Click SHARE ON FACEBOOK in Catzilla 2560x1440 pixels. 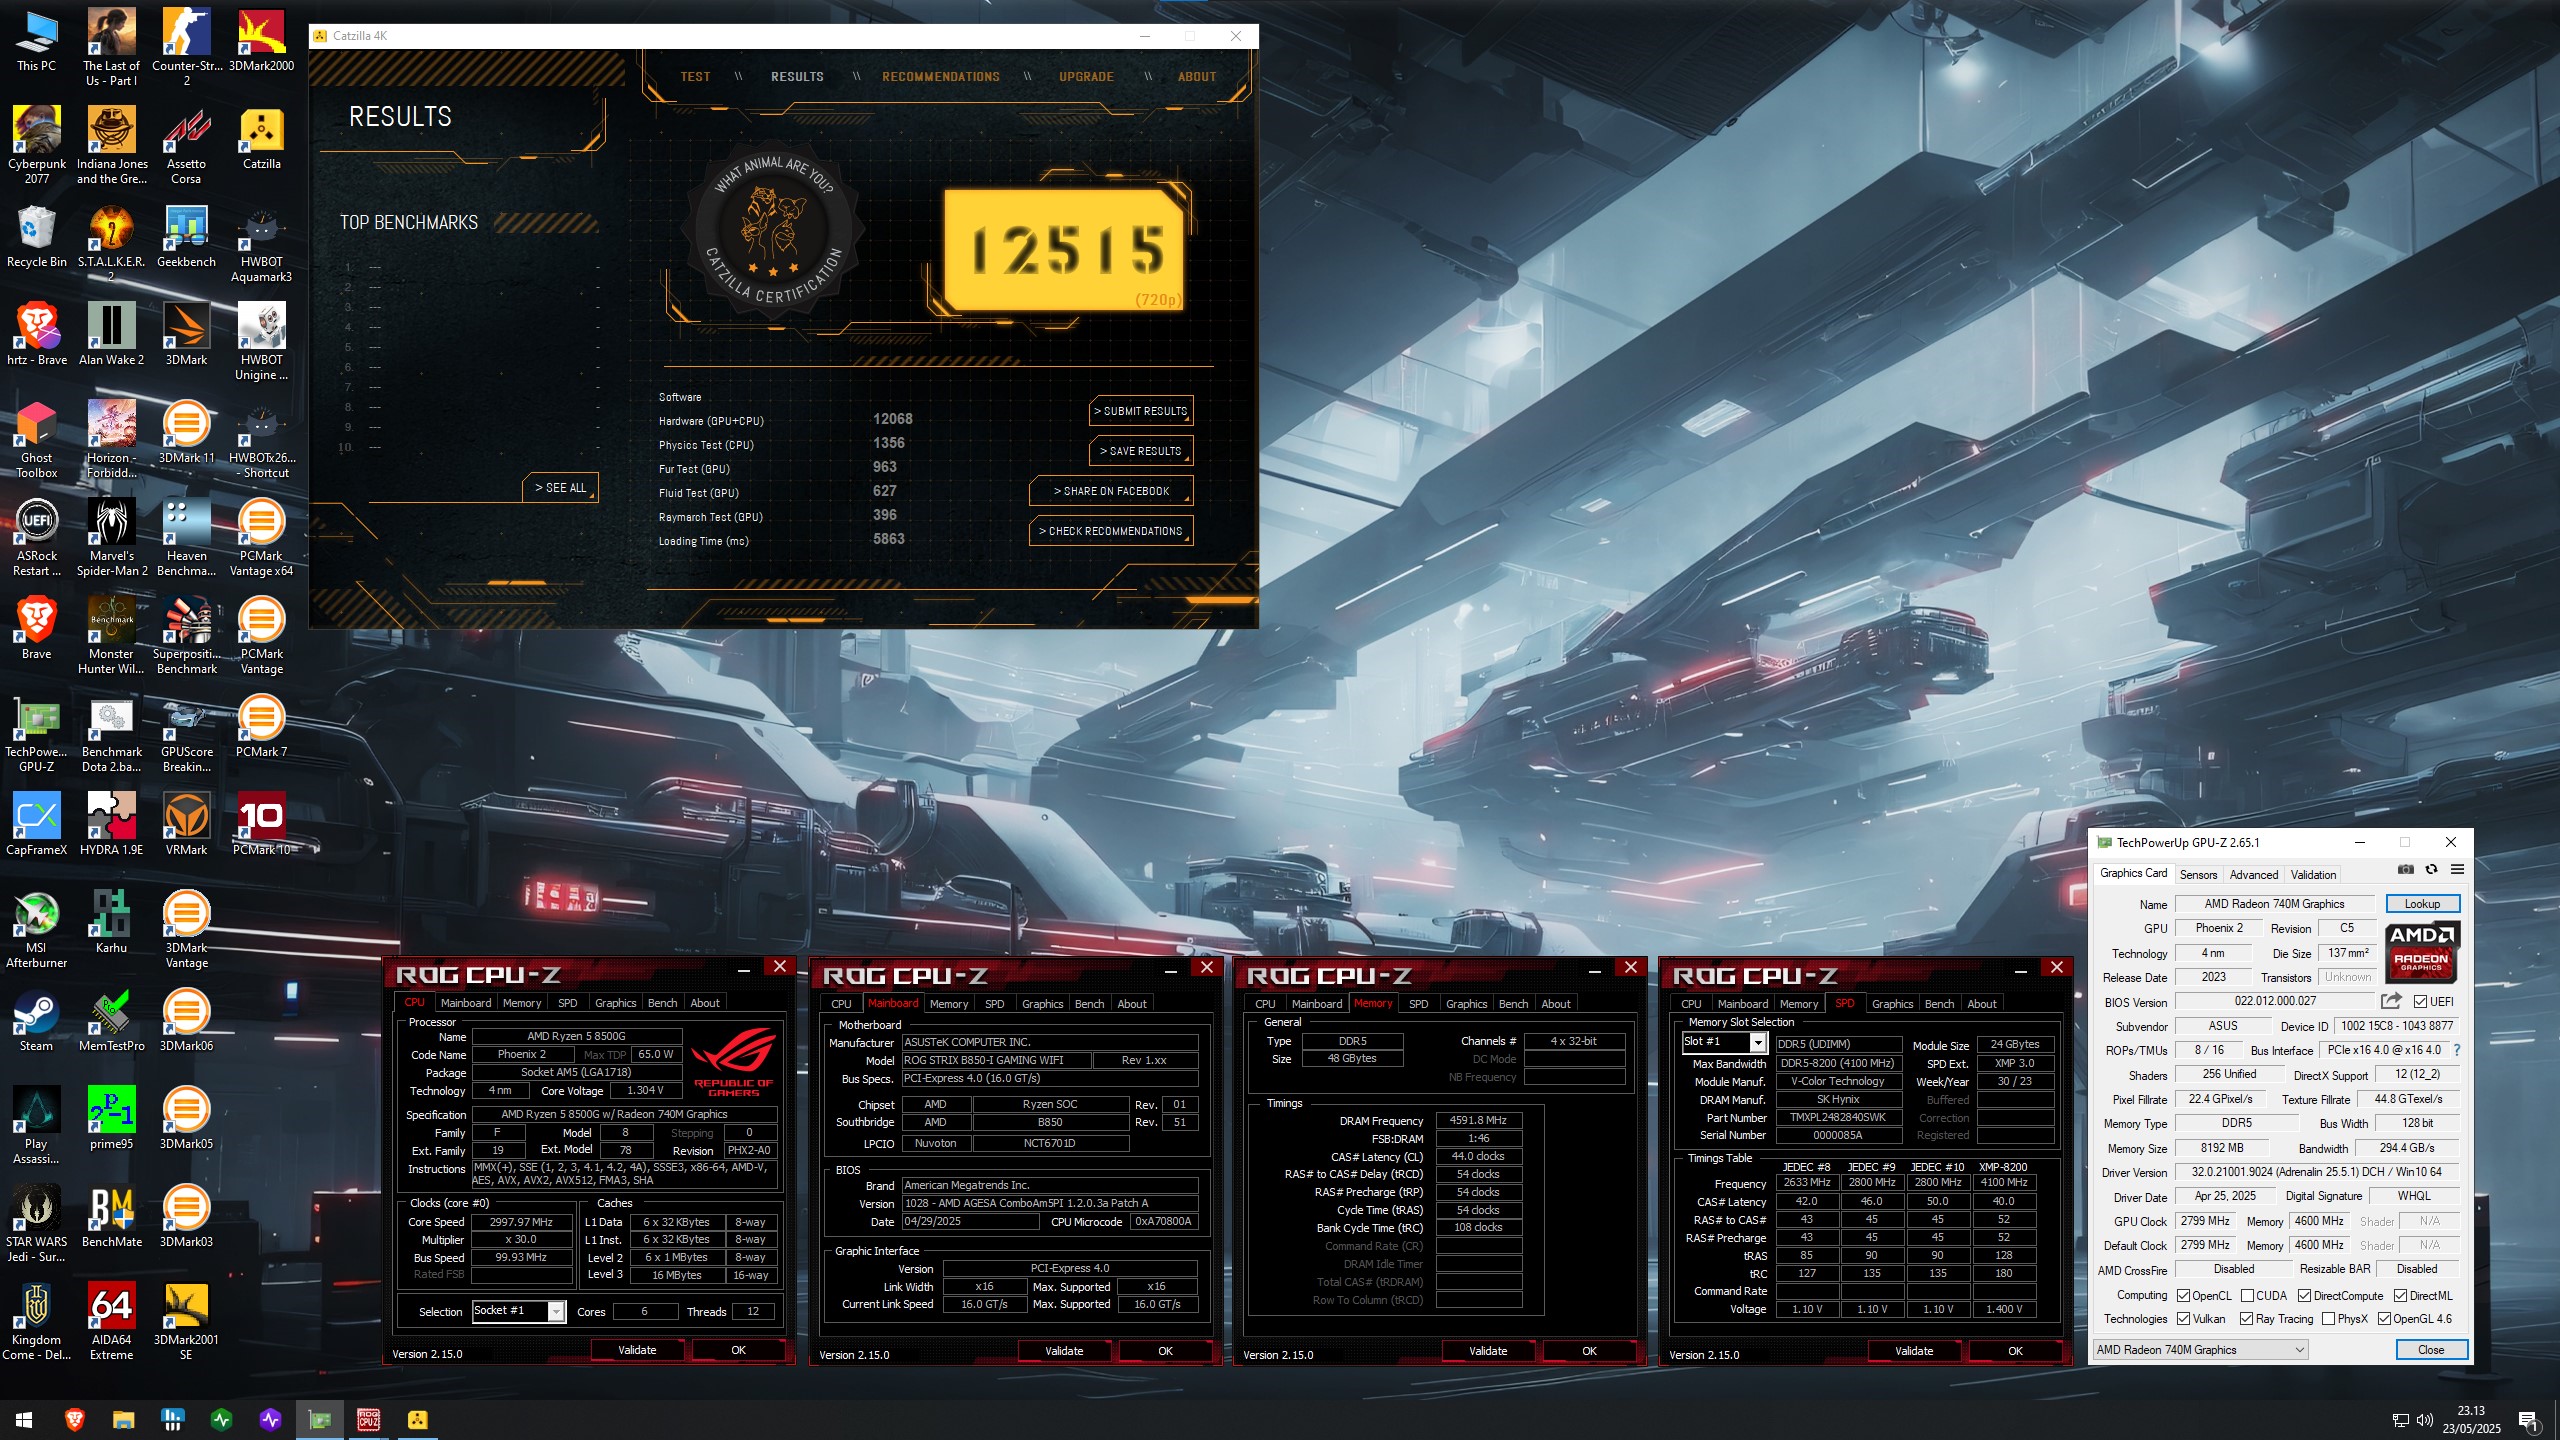tap(1111, 491)
